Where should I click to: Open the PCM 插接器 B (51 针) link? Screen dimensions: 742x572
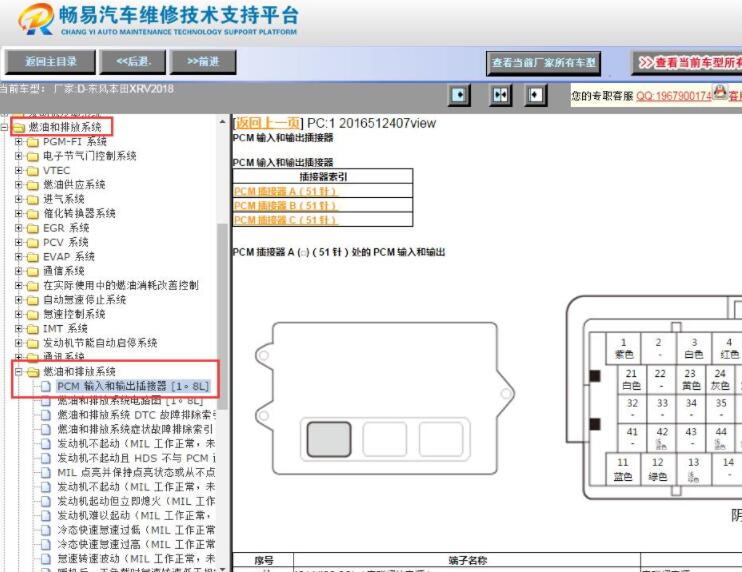(285, 205)
